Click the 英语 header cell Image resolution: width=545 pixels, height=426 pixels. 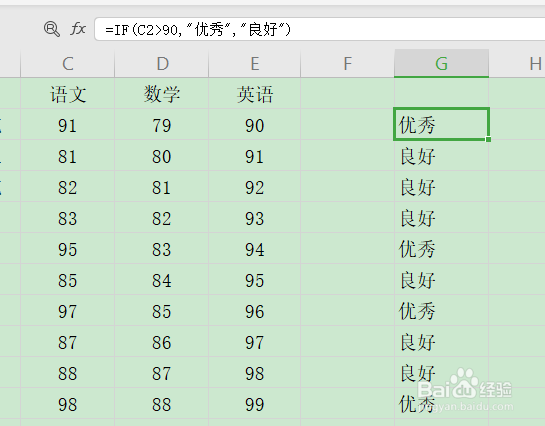click(x=254, y=93)
